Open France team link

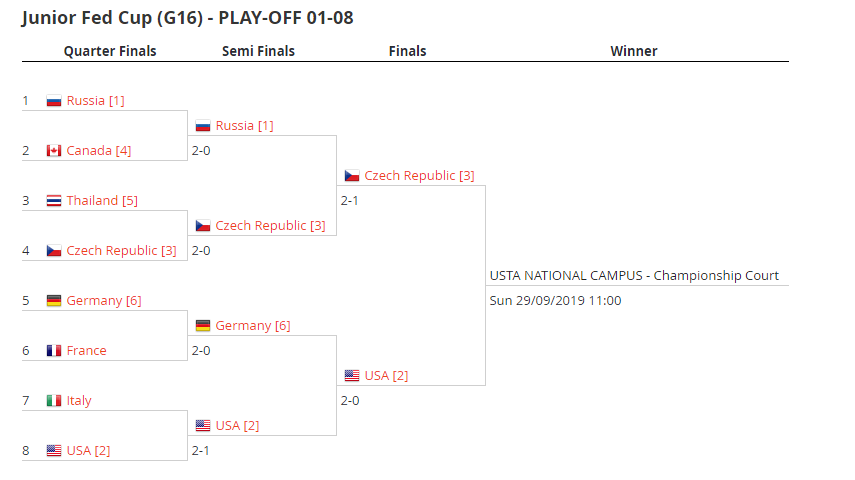click(86, 351)
